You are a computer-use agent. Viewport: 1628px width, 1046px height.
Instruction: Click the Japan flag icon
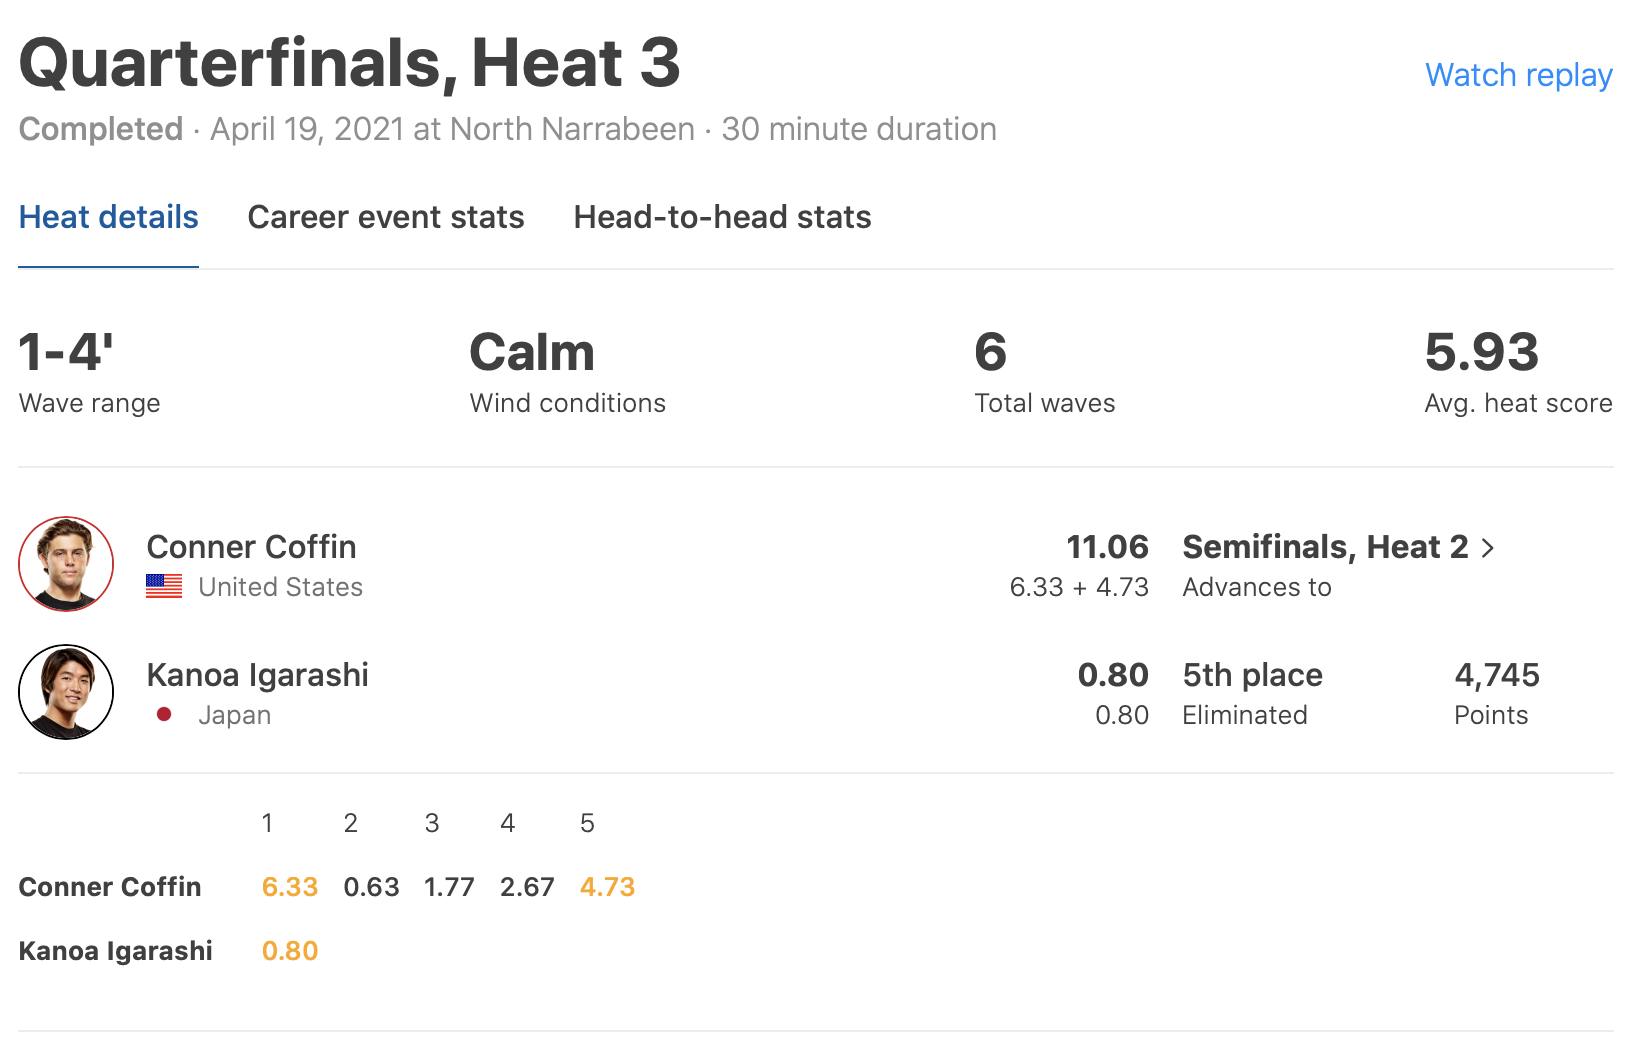tap(164, 714)
